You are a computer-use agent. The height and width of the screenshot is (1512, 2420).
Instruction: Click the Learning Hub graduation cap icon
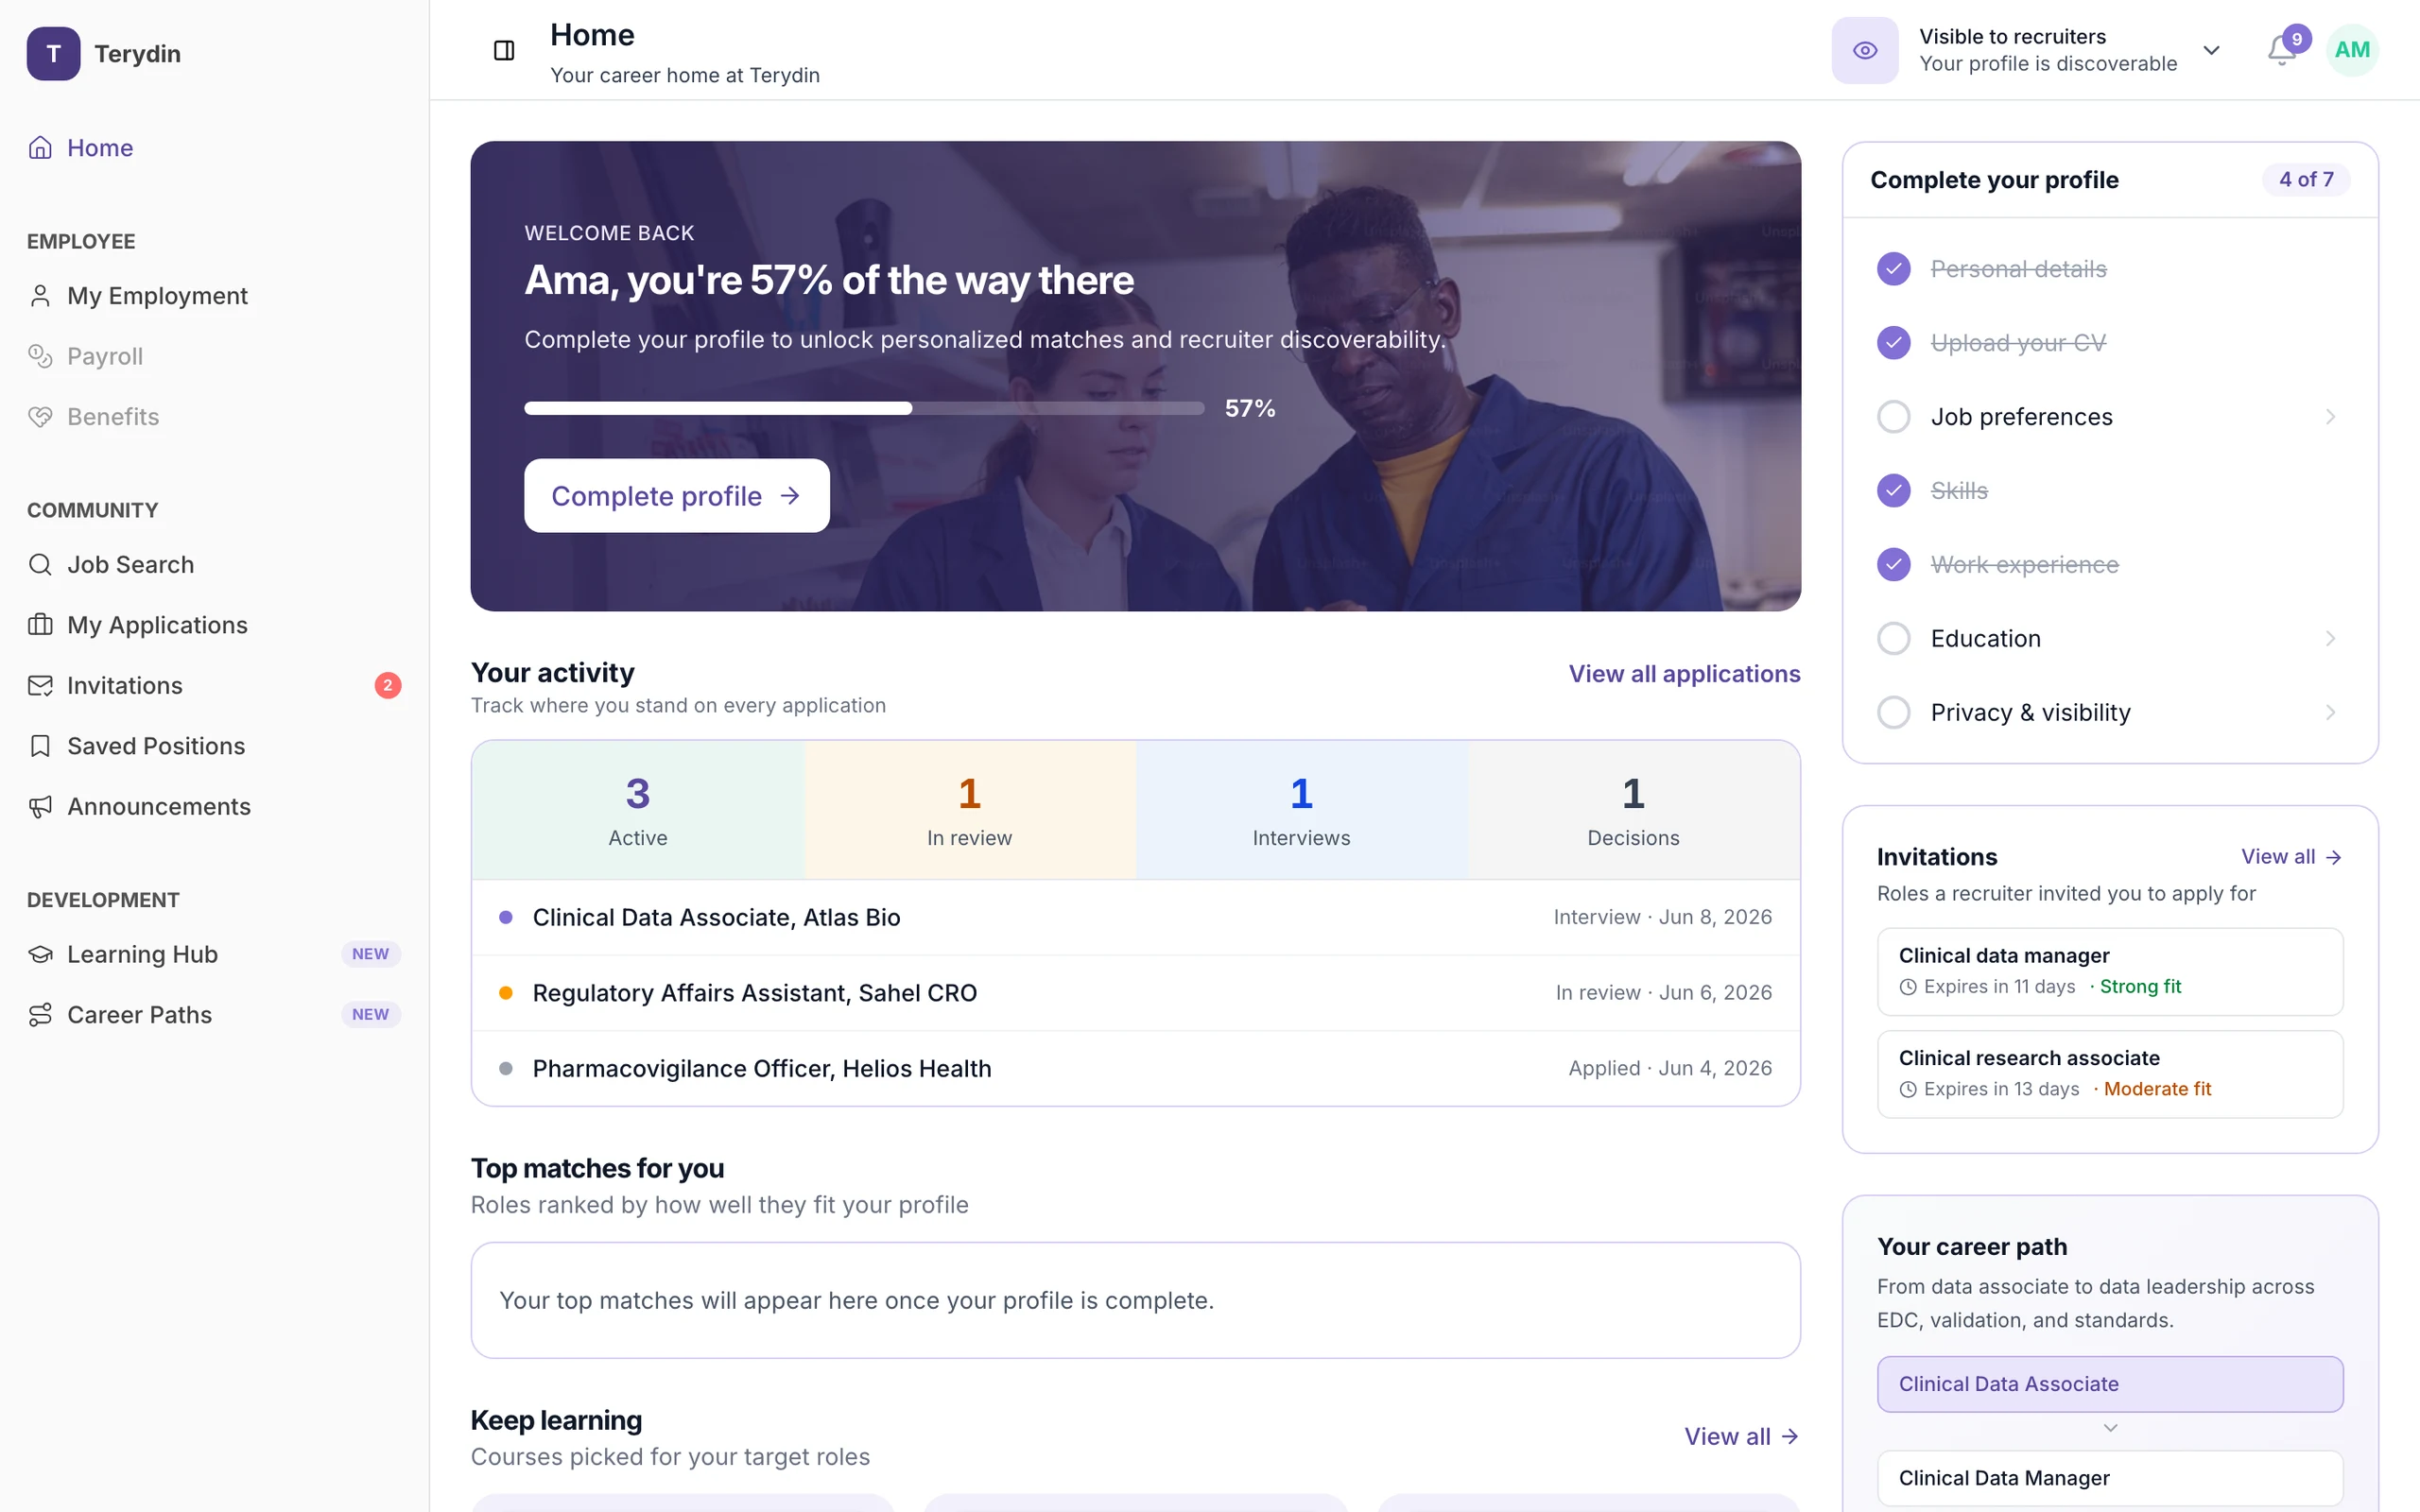click(40, 954)
